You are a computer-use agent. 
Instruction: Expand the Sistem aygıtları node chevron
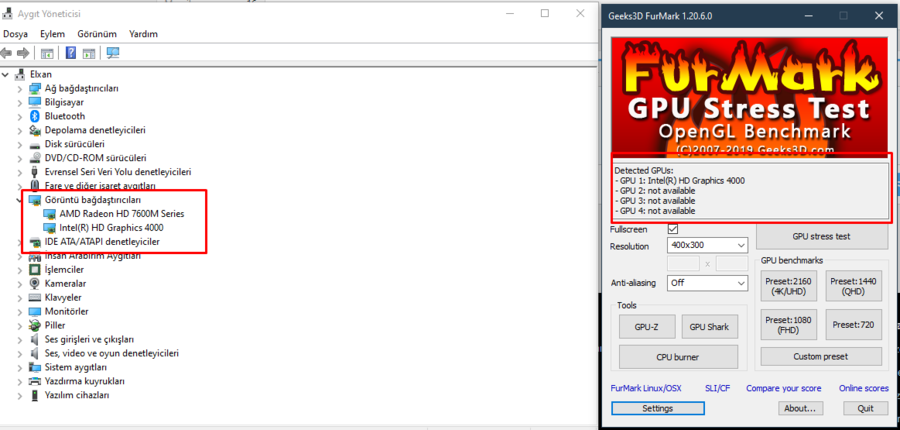(20, 367)
